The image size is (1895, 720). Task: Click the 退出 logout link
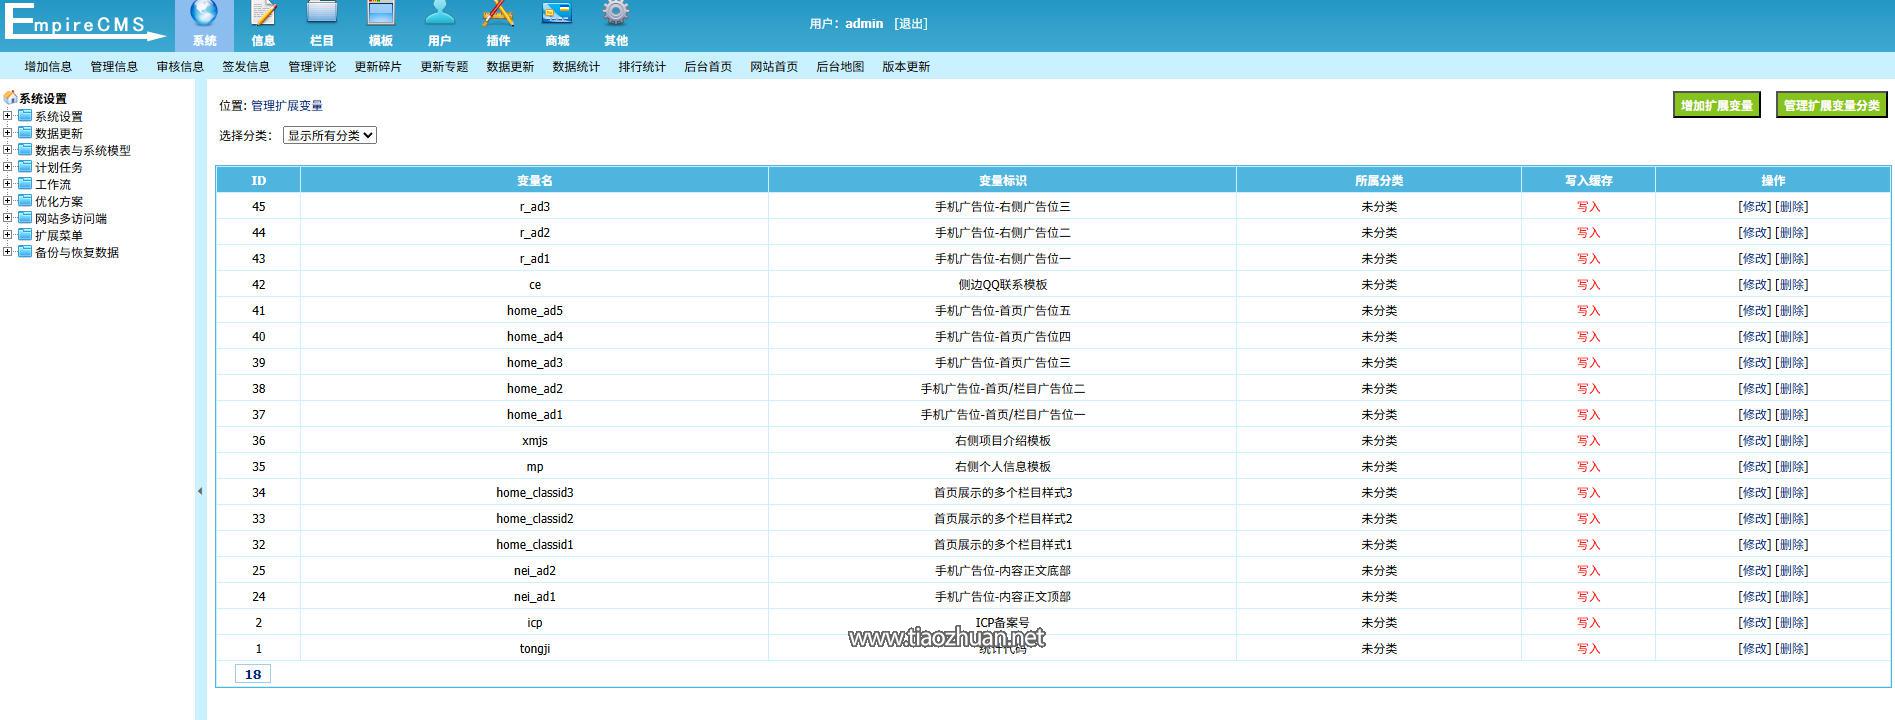click(910, 24)
